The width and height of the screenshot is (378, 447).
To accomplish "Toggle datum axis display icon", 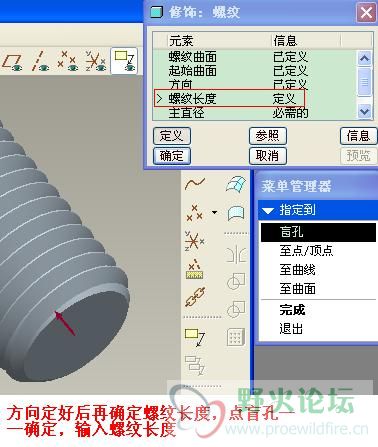I will point(40,62).
